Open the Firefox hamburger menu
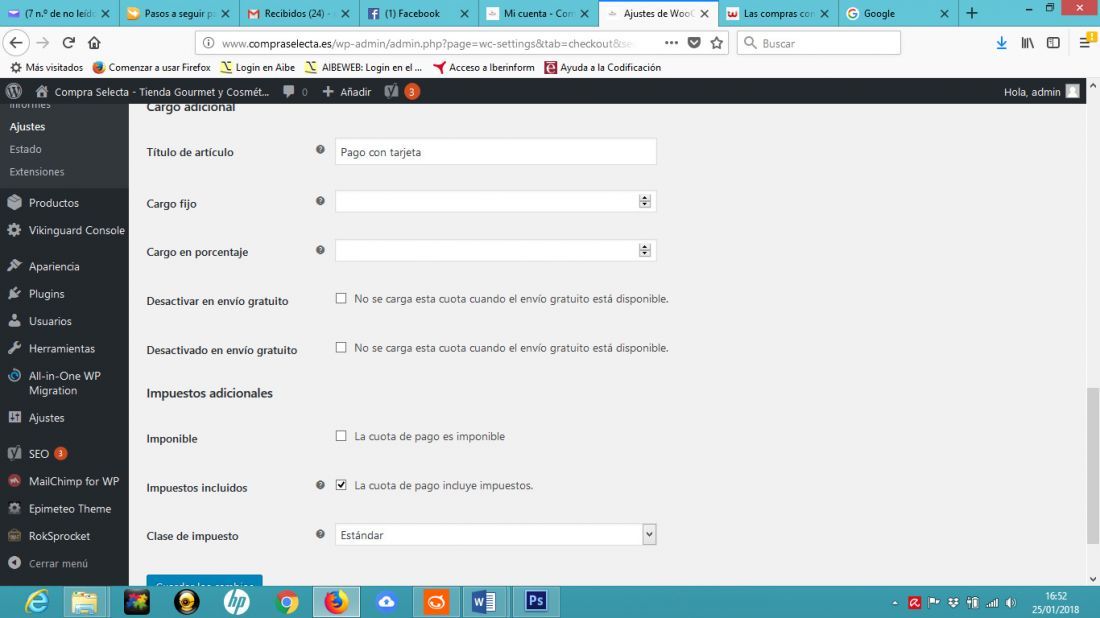This screenshot has height=618, width=1100. click(1085, 43)
